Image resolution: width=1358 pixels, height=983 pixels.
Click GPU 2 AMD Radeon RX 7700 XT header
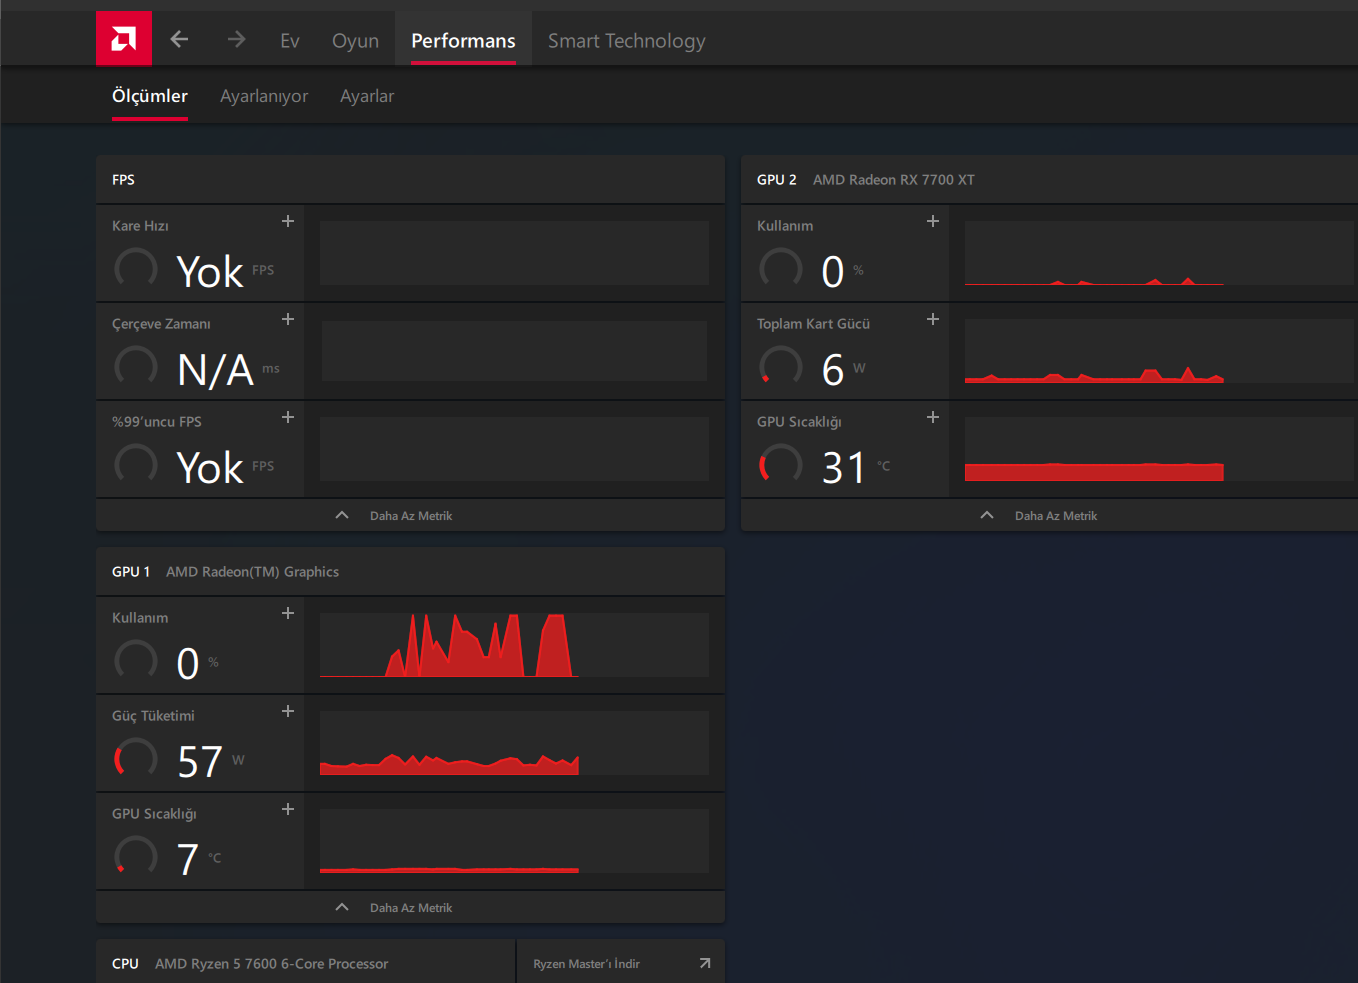click(x=1049, y=180)
